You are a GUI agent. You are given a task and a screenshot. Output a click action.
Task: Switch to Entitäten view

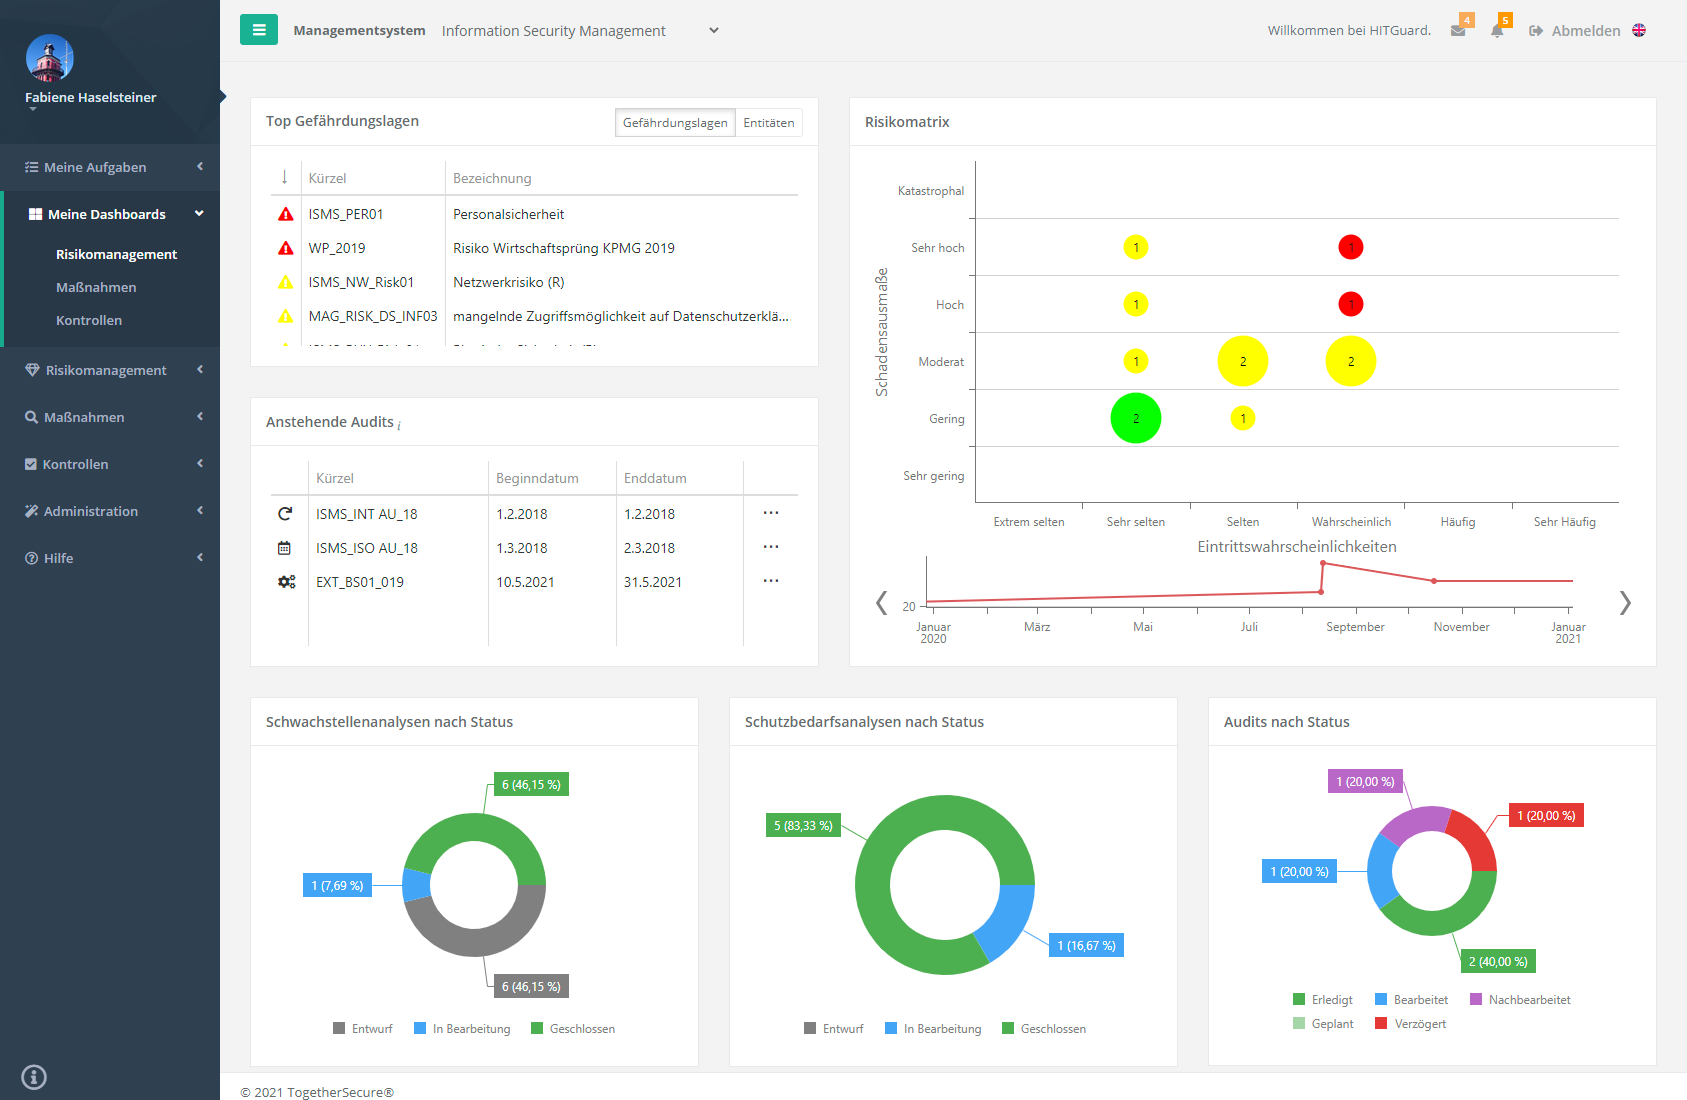[x=768, y=123]
